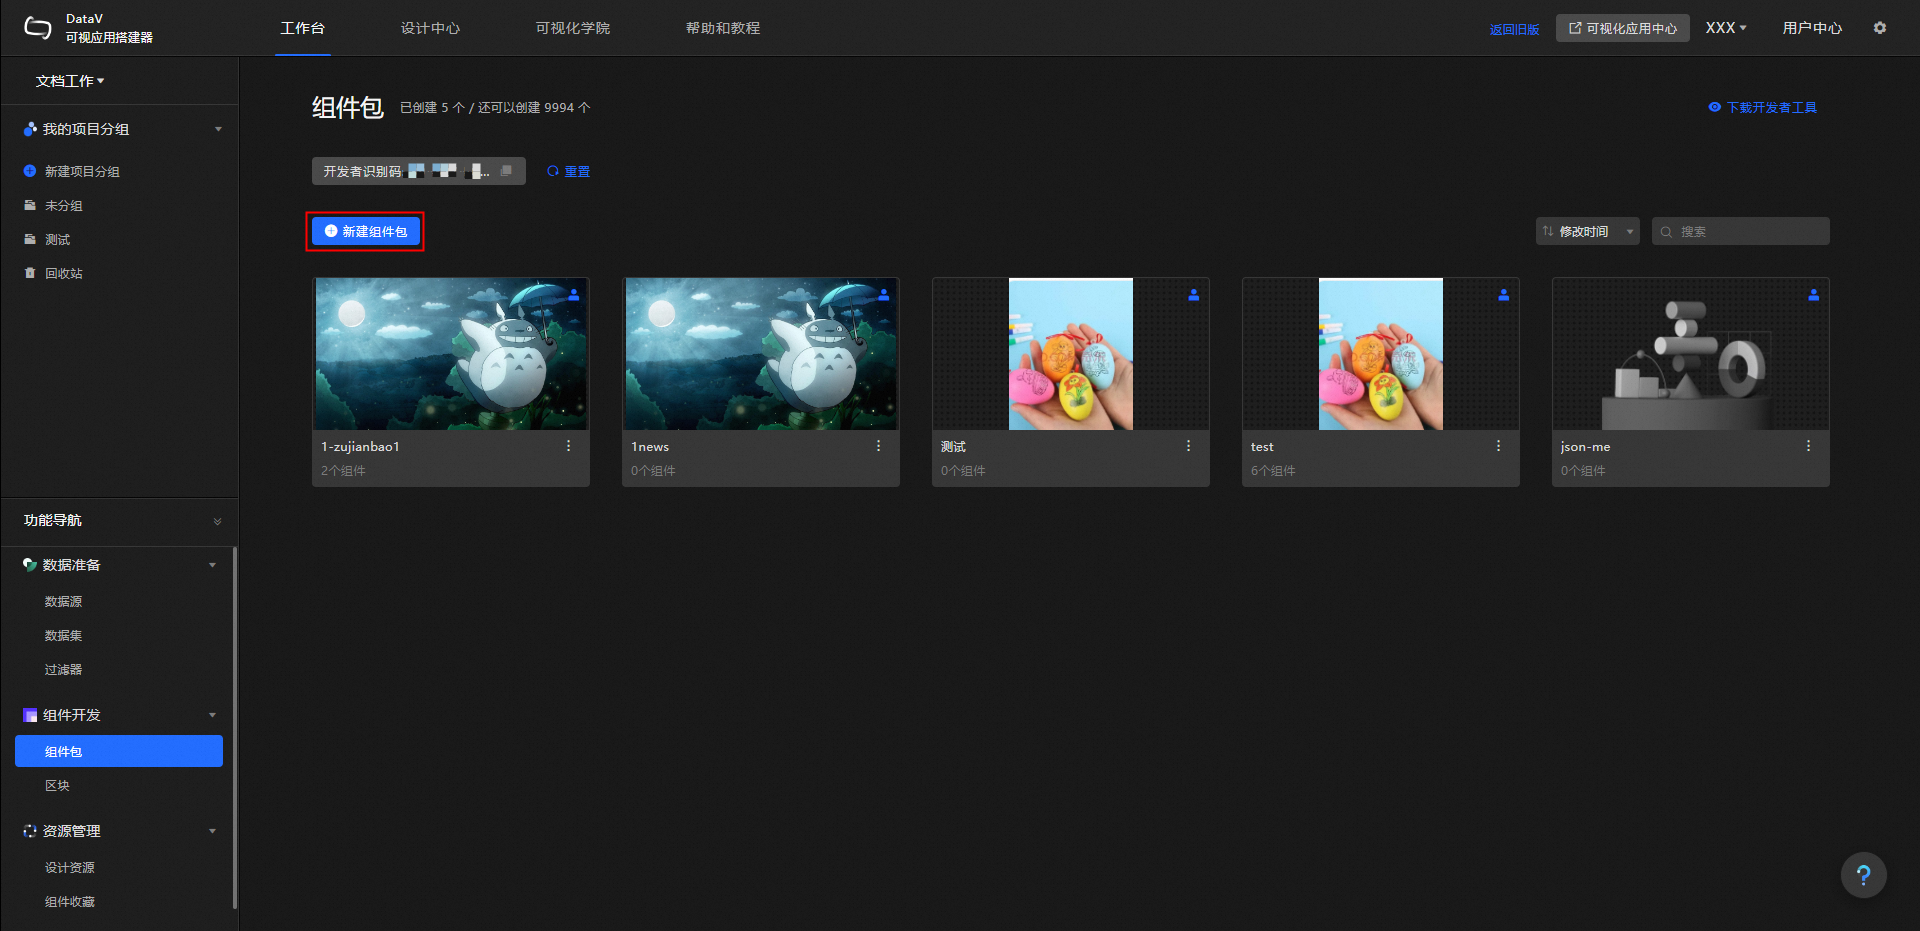Viewport: 1920px width, 931px height.
Task: Select 组件包 in the sidebar
Action: click(x=119, y=751)
